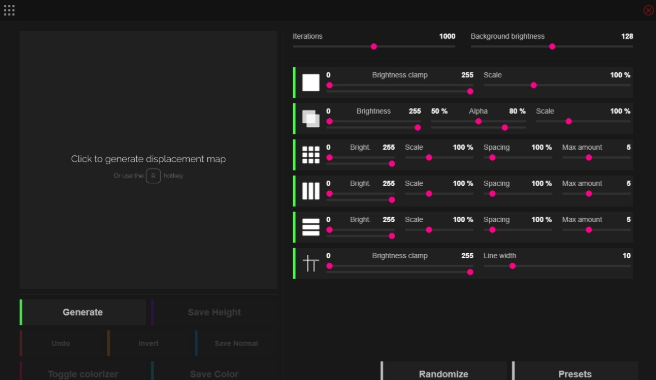The height and width of the screenshot is (380, 656).
Task: Click the red close circle icon
Action: pos(648,10)
